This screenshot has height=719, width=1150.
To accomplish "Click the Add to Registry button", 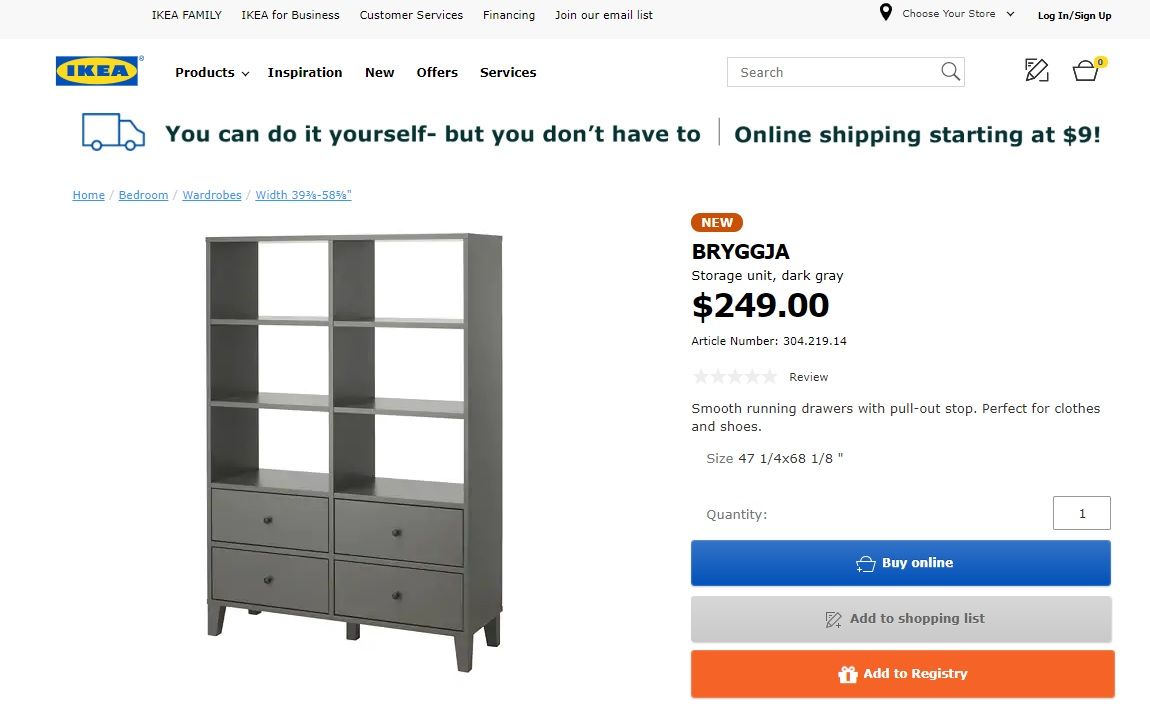I will tap(902, 674).
